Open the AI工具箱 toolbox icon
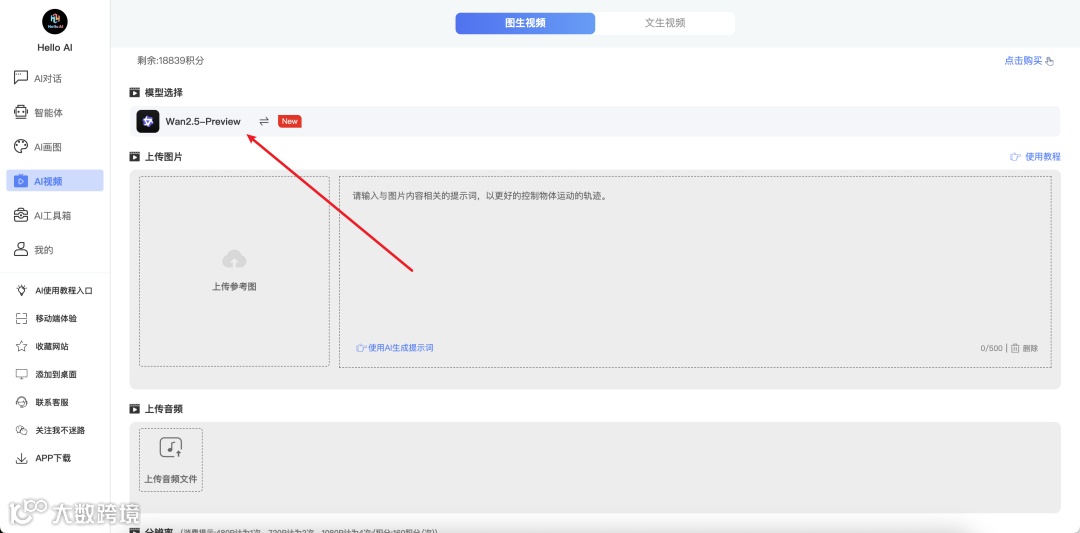 point(21,216)
